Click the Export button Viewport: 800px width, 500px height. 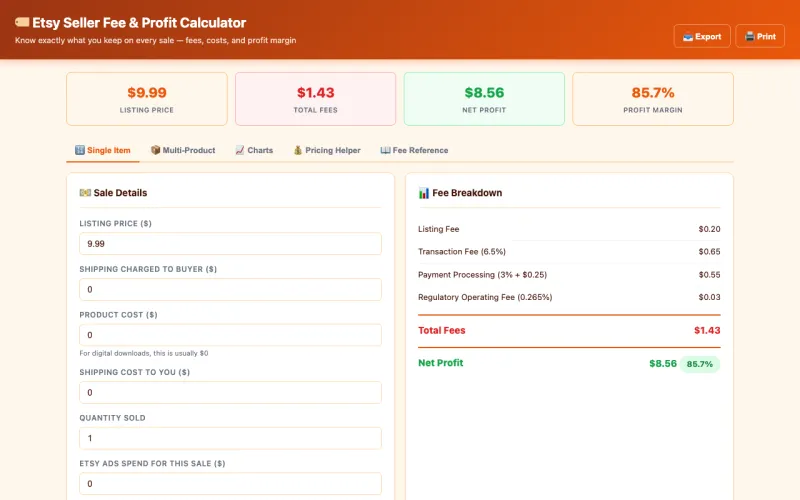[702, 36]
